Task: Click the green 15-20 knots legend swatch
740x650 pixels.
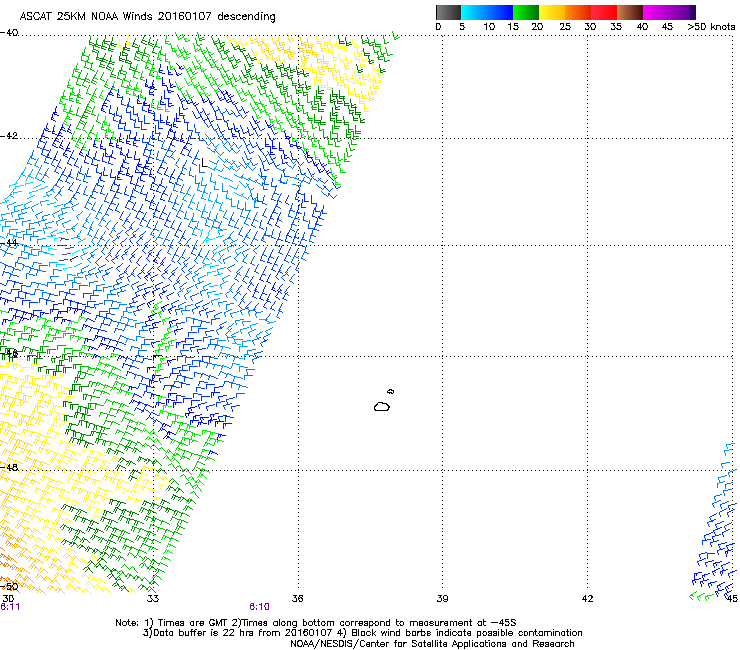Action: pyautogui.click(x=526, y=12)
